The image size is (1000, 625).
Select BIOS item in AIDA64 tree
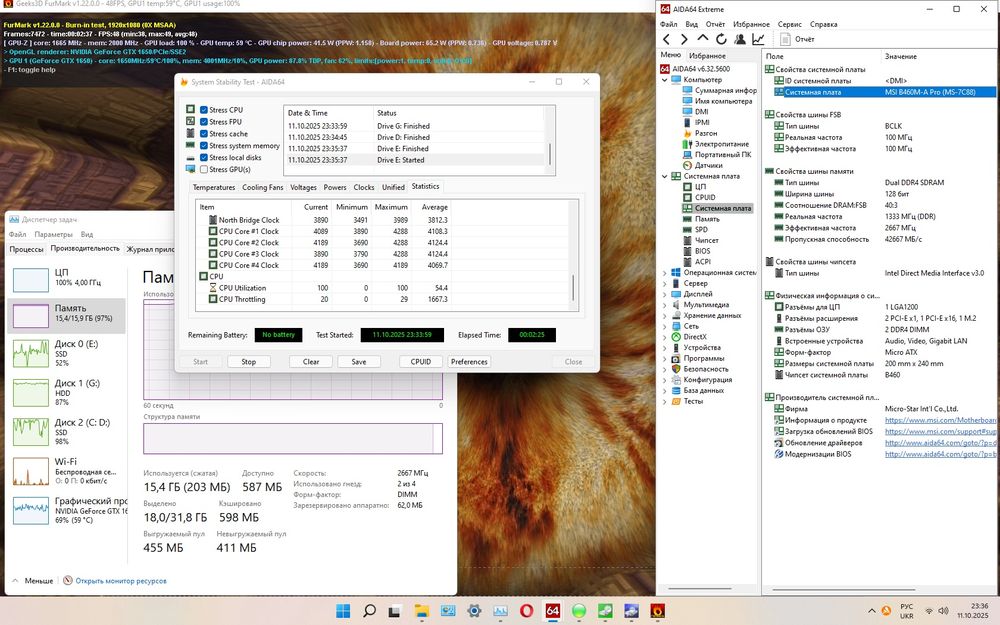click(702, 251)
